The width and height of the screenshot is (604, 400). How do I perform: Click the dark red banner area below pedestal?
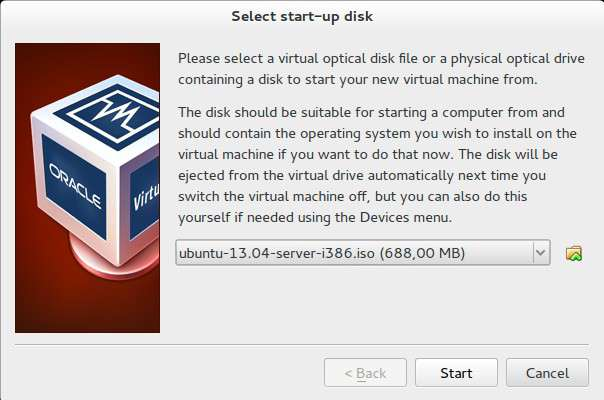tap(87, 306)
